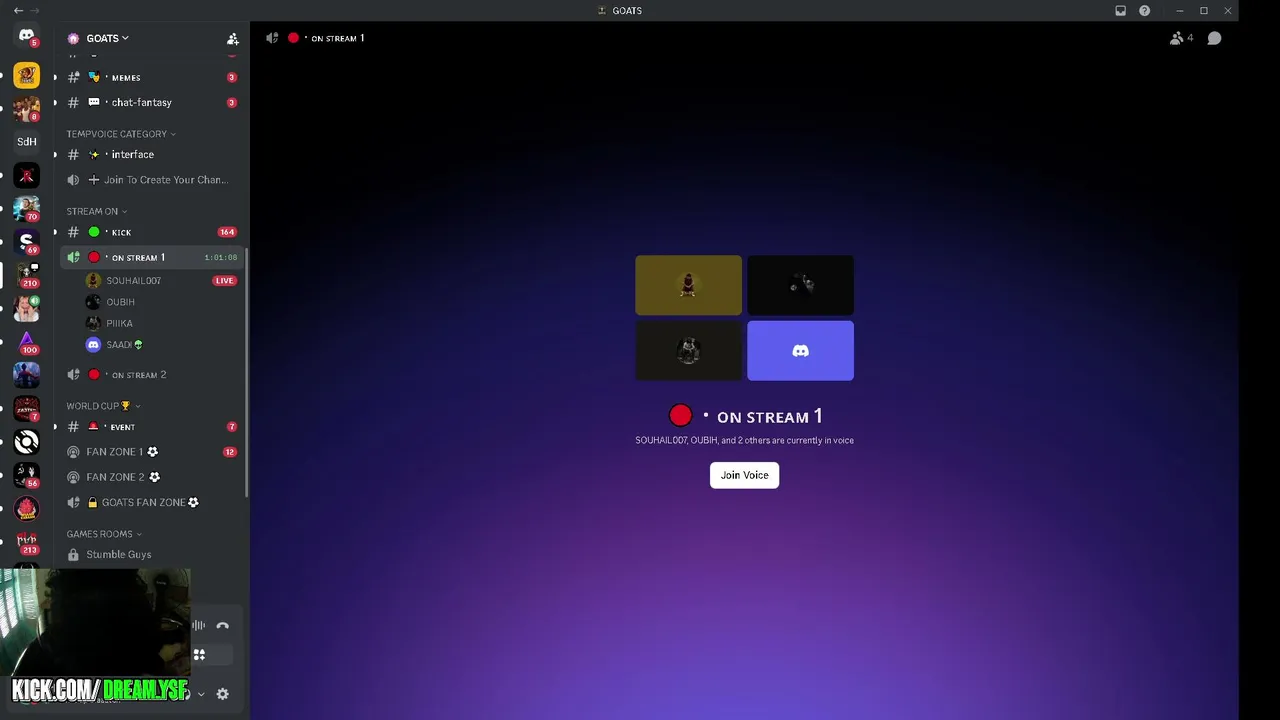Open the server icon with 213 badge
Screen dimensions: 1280x720
(26, 541)
